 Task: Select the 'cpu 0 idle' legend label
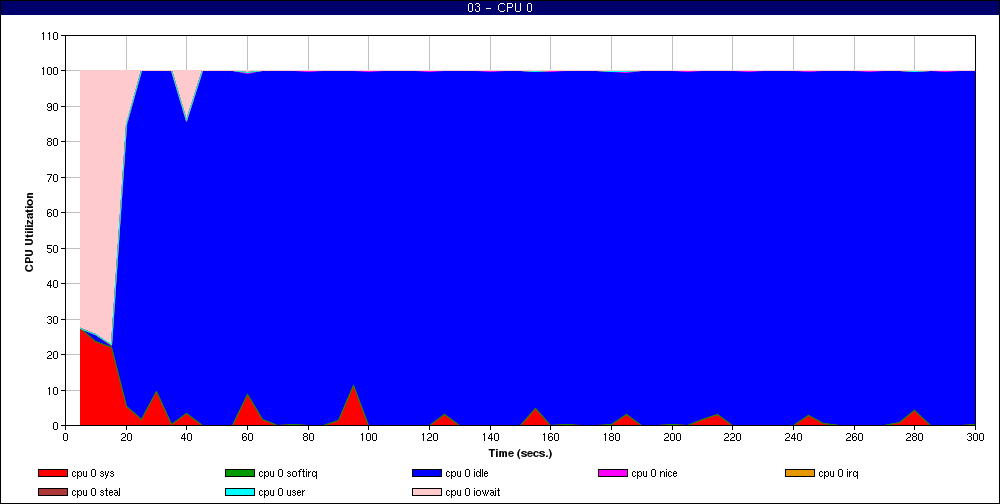467,473
